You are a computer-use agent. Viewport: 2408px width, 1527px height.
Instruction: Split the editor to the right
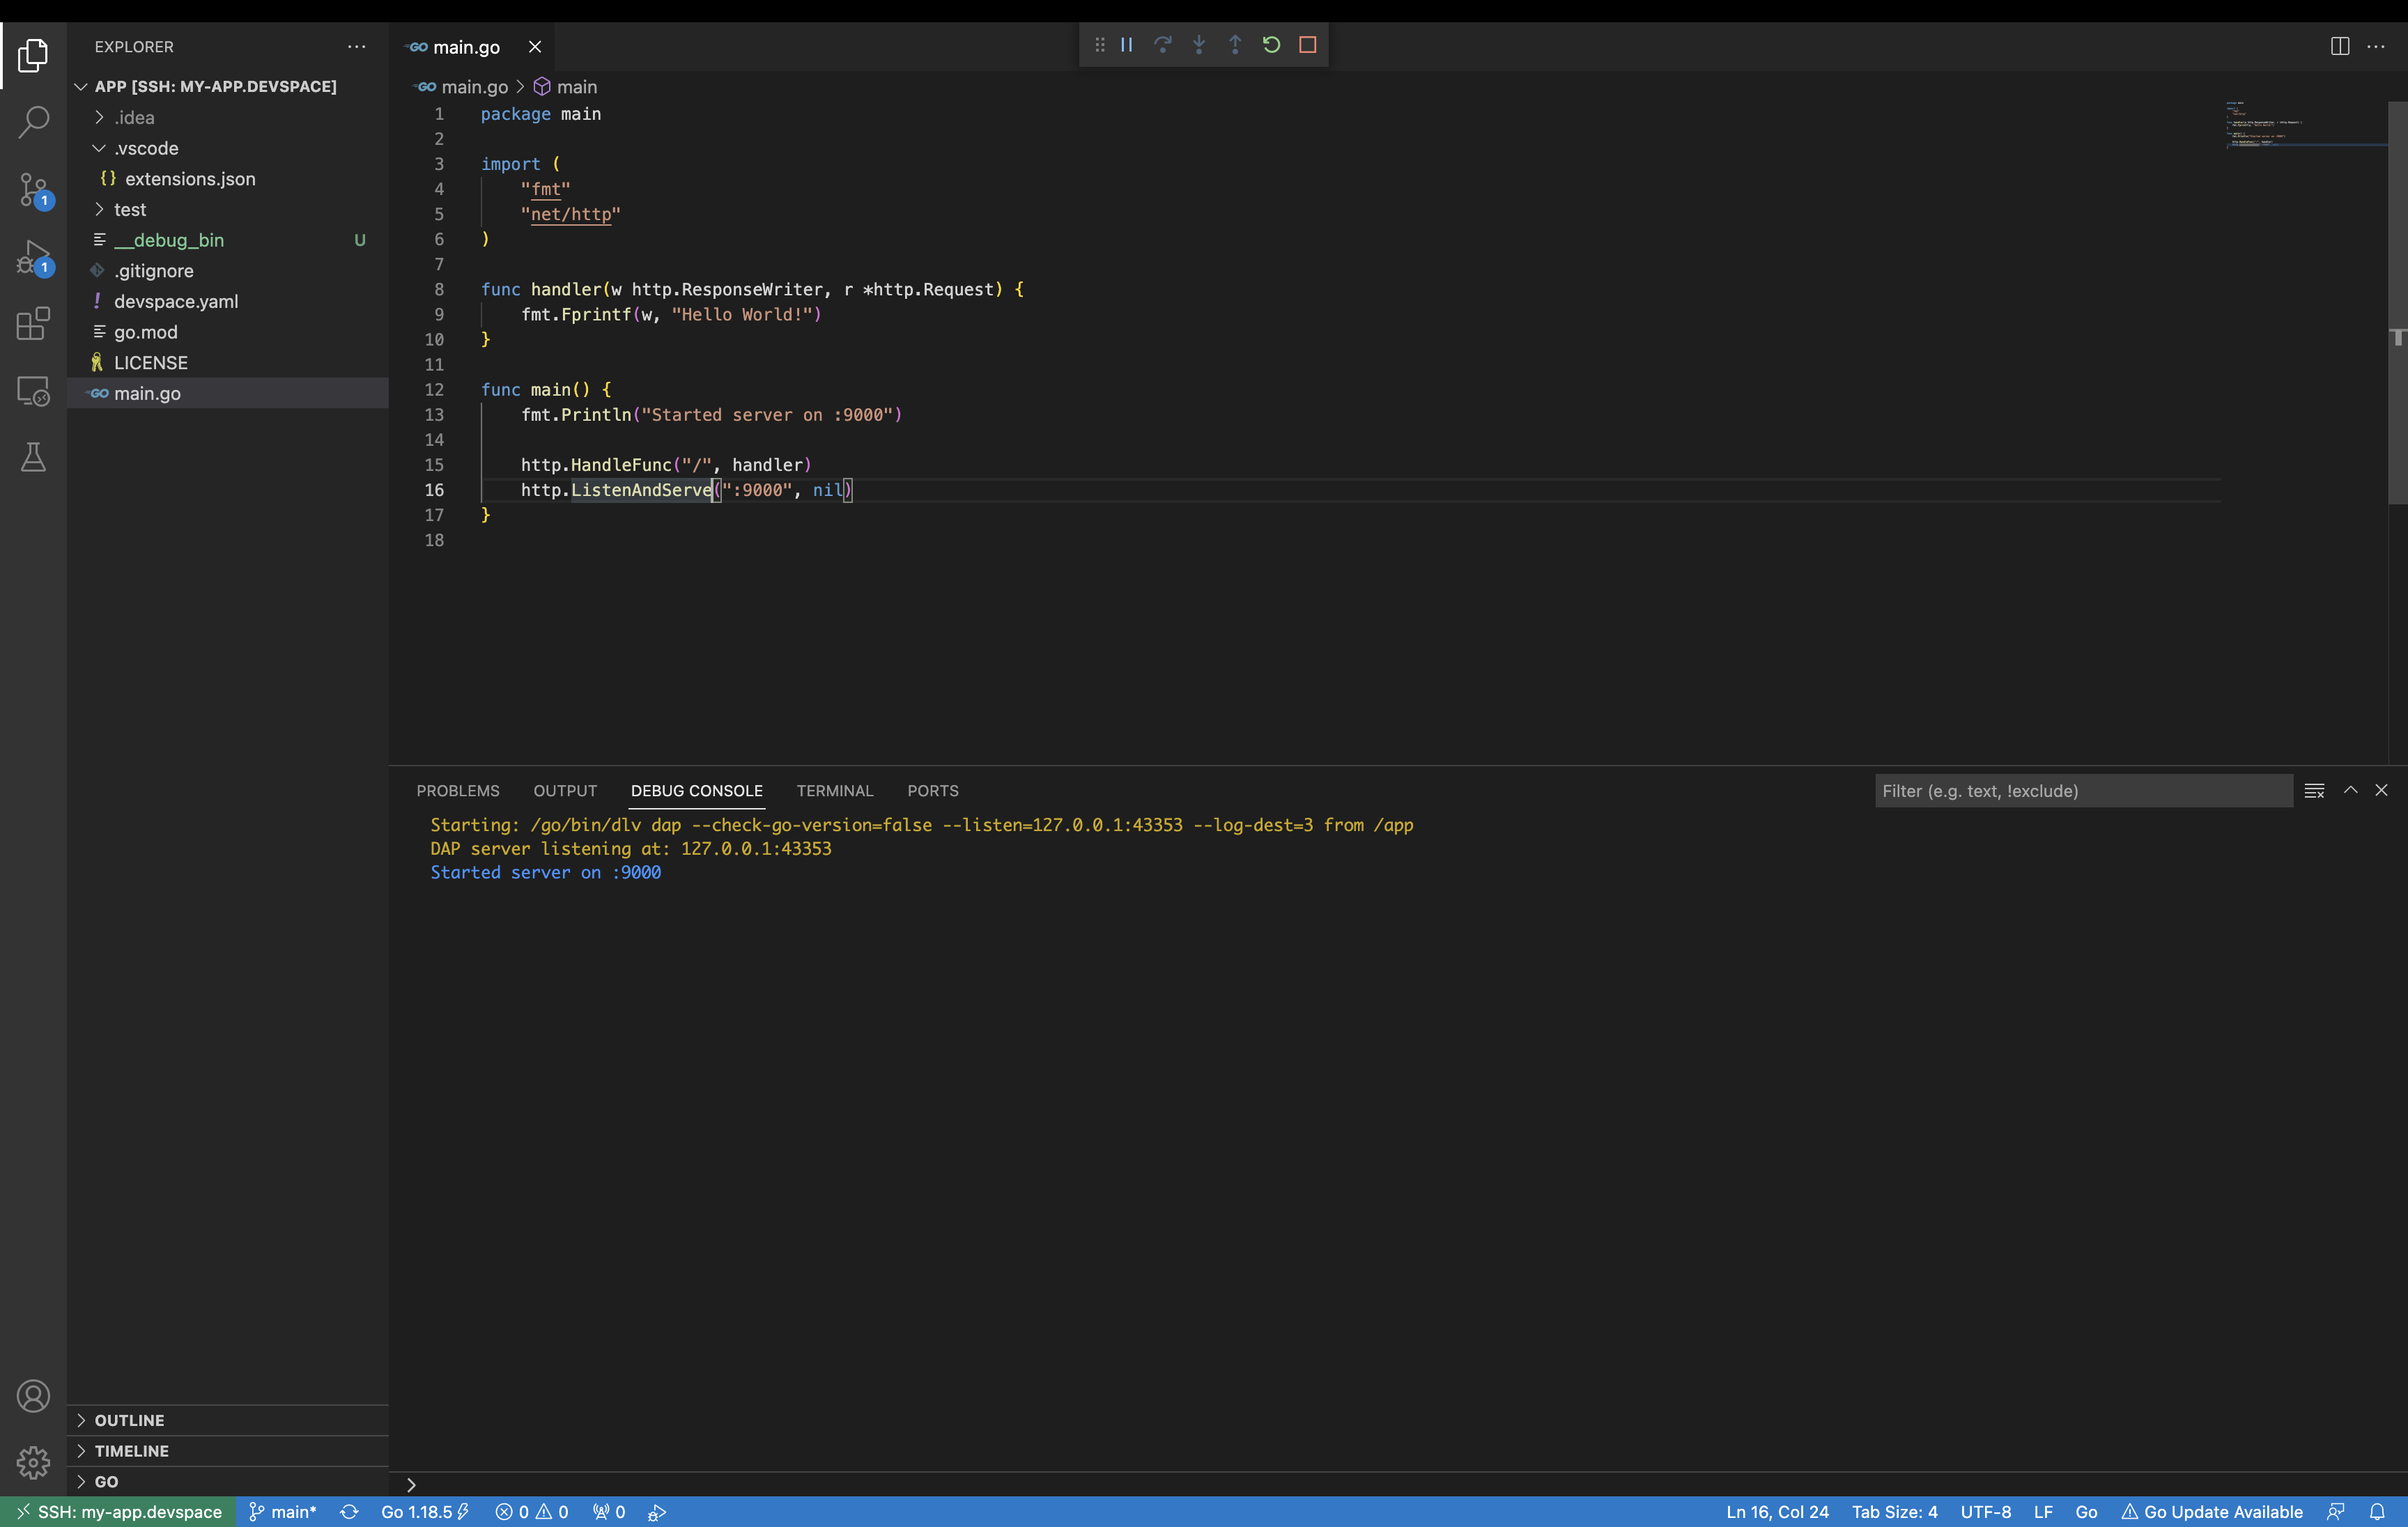tap(2339, 47)
